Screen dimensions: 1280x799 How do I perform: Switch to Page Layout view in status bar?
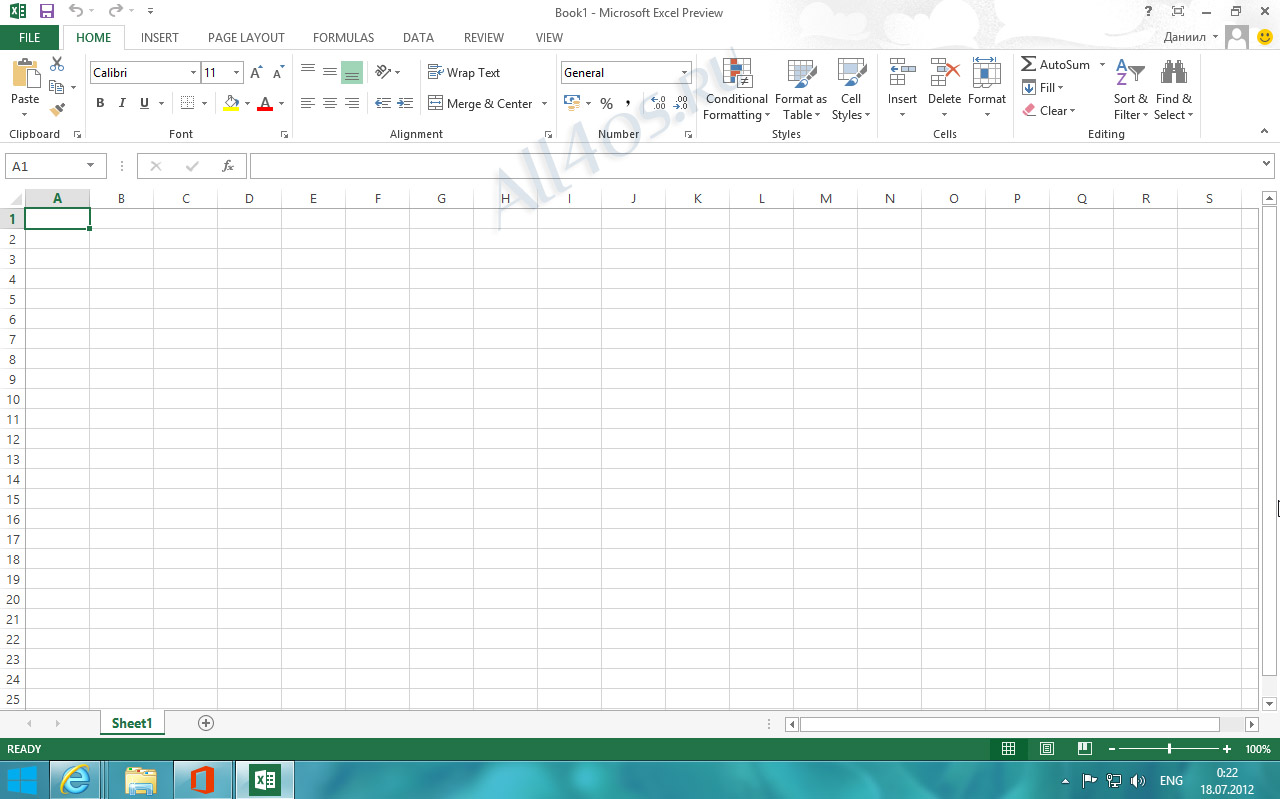1047,749
